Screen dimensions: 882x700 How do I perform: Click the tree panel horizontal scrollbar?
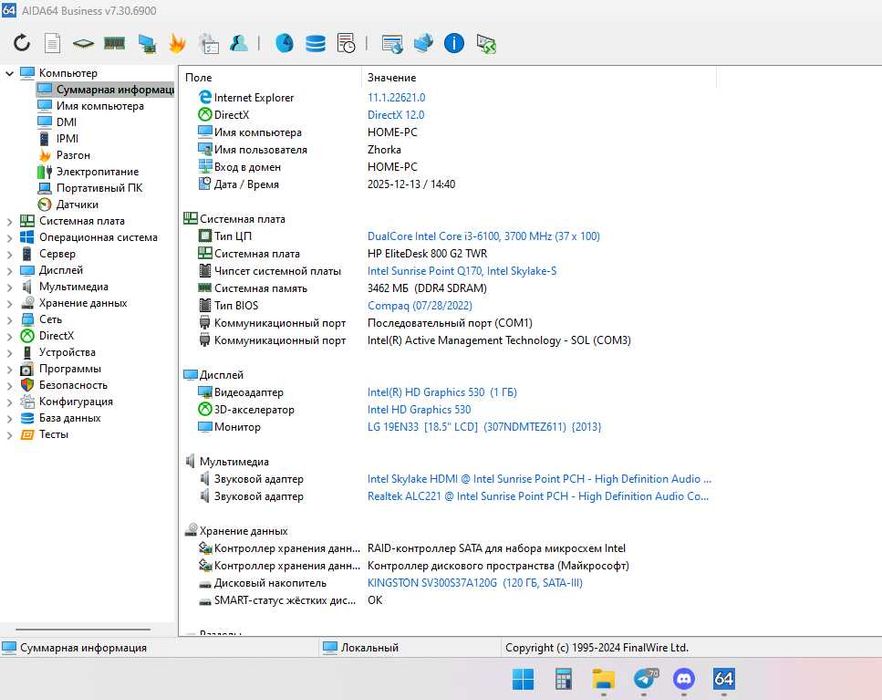pyautogui.click(x=83, y=629)
